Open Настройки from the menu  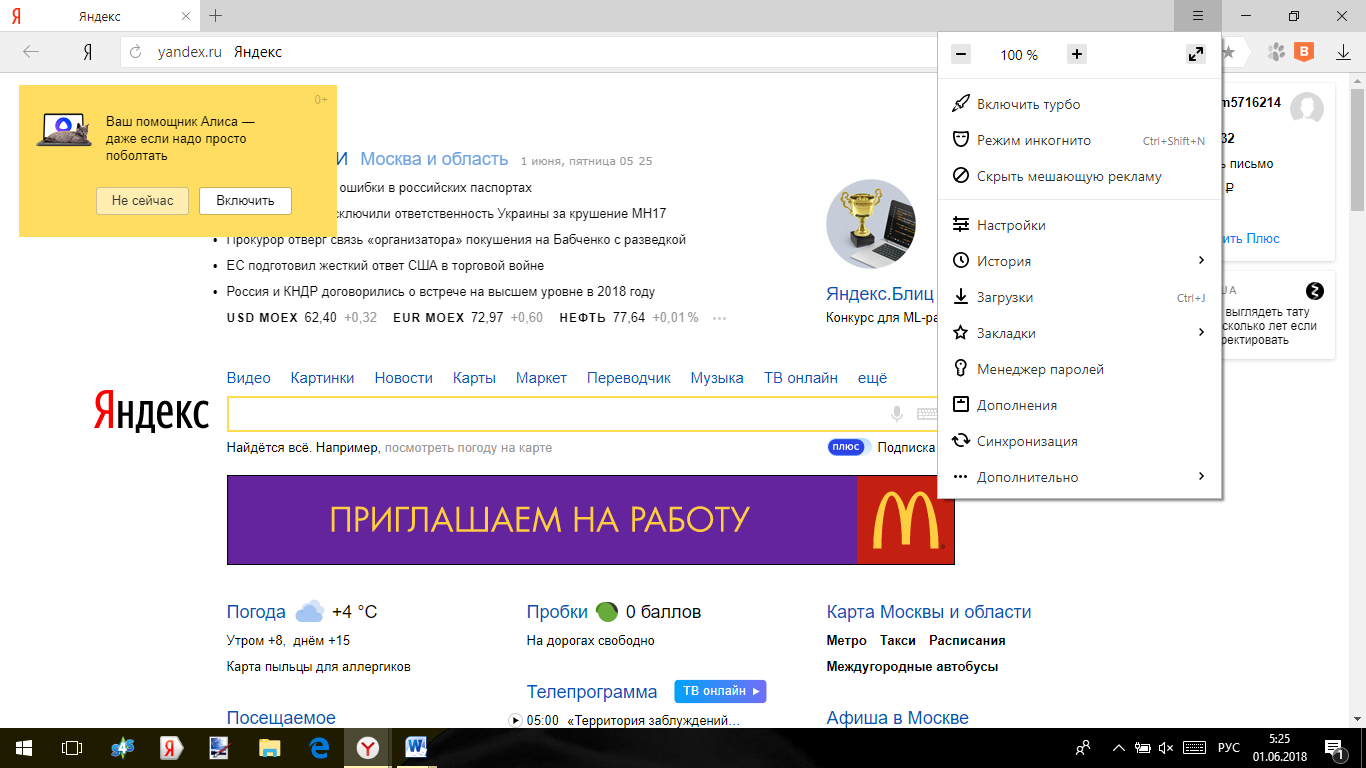pos(1011,225)
